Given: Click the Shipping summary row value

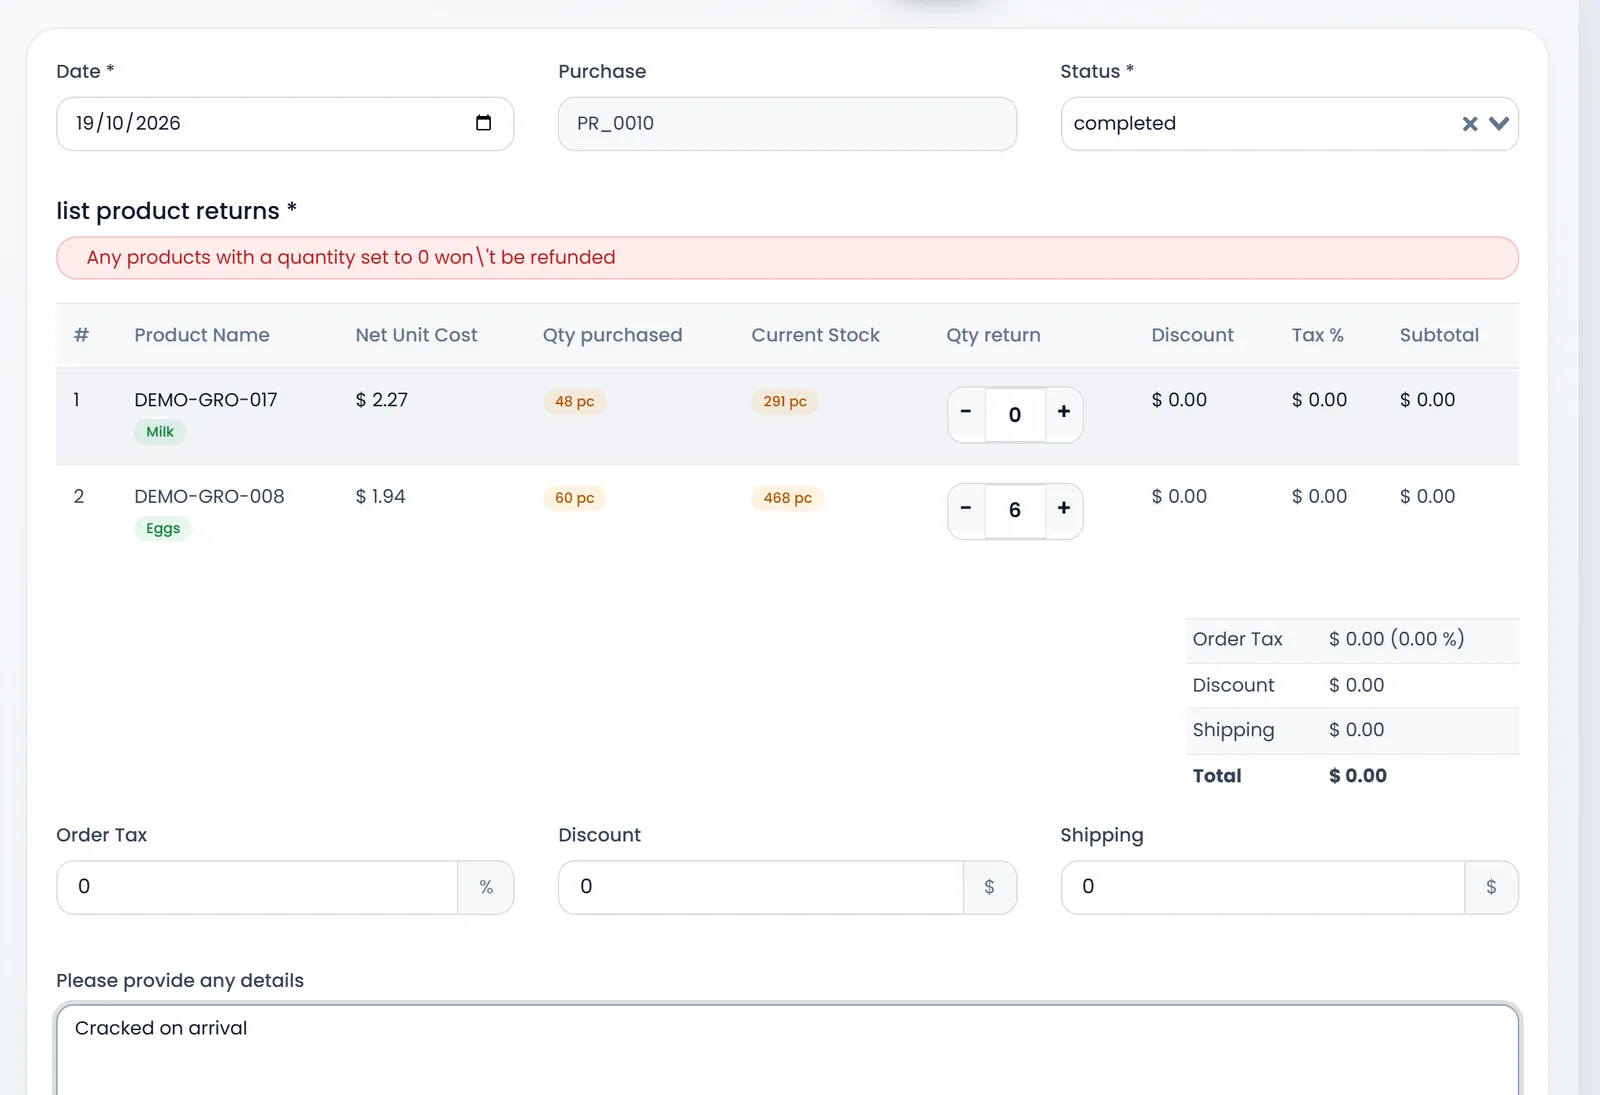Looking at the screenshot, I should pos(1357,730).
